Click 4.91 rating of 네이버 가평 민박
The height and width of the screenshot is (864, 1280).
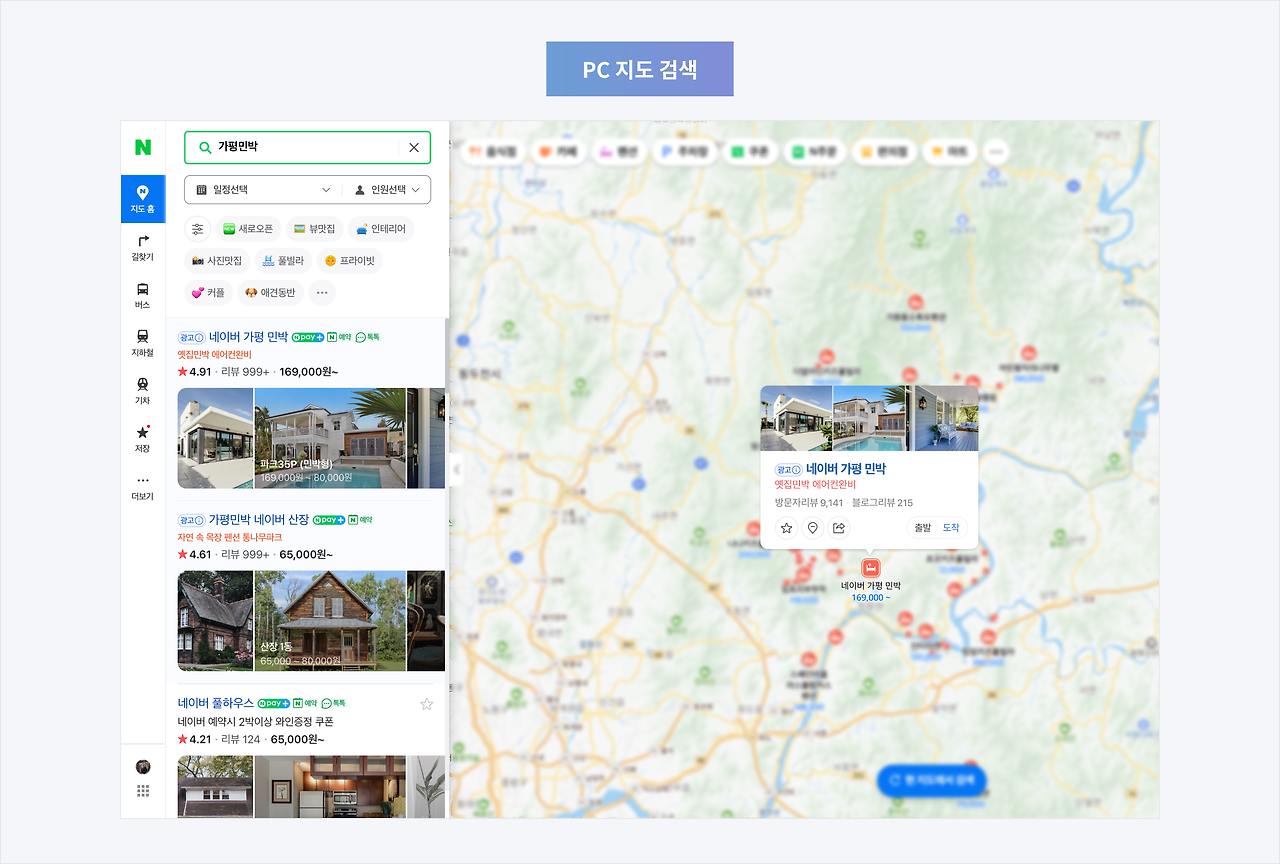(x=194, y=372)
